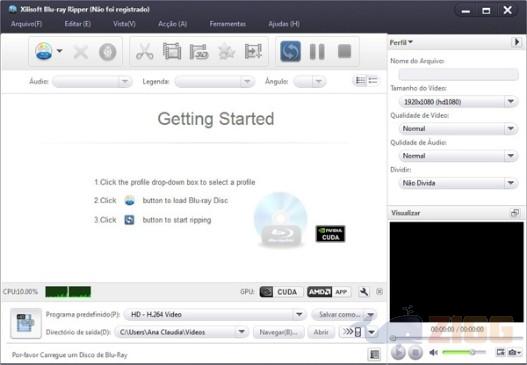Open the Arquivo menu

26,24
